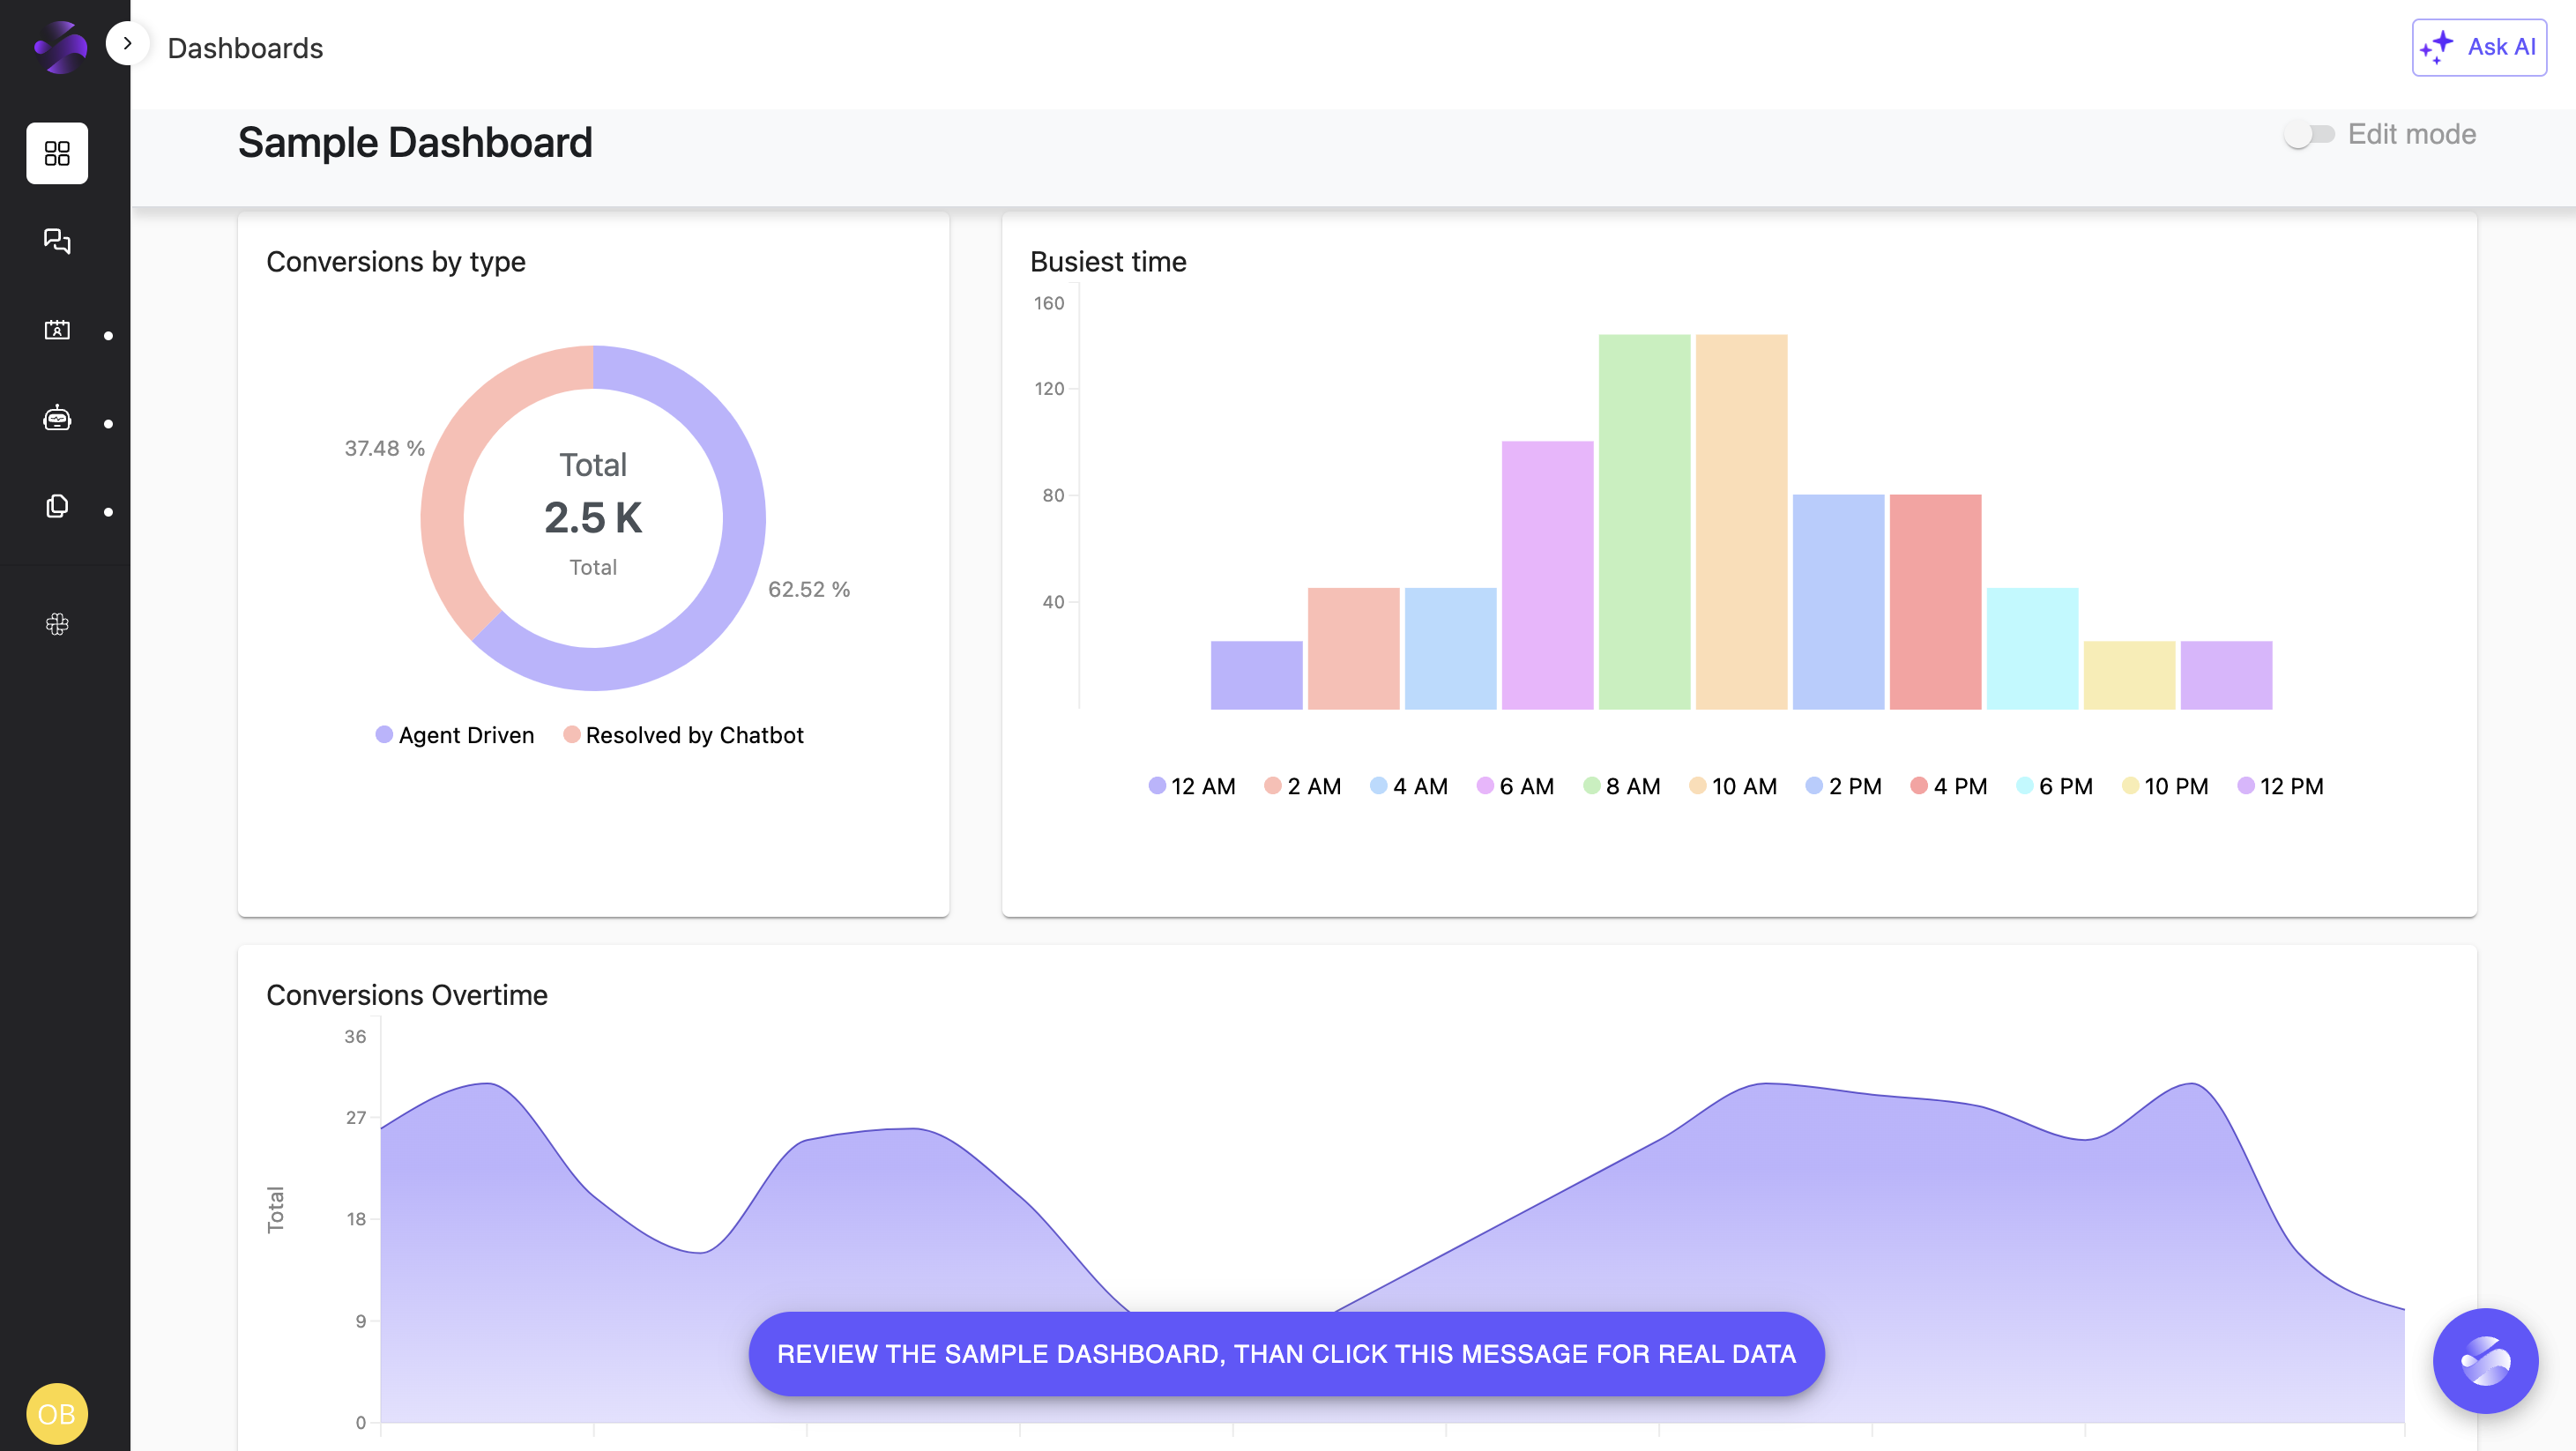Enable the Edit mode toggle
This screenshot has height=1451, width=2576.
coord(2308,134)
